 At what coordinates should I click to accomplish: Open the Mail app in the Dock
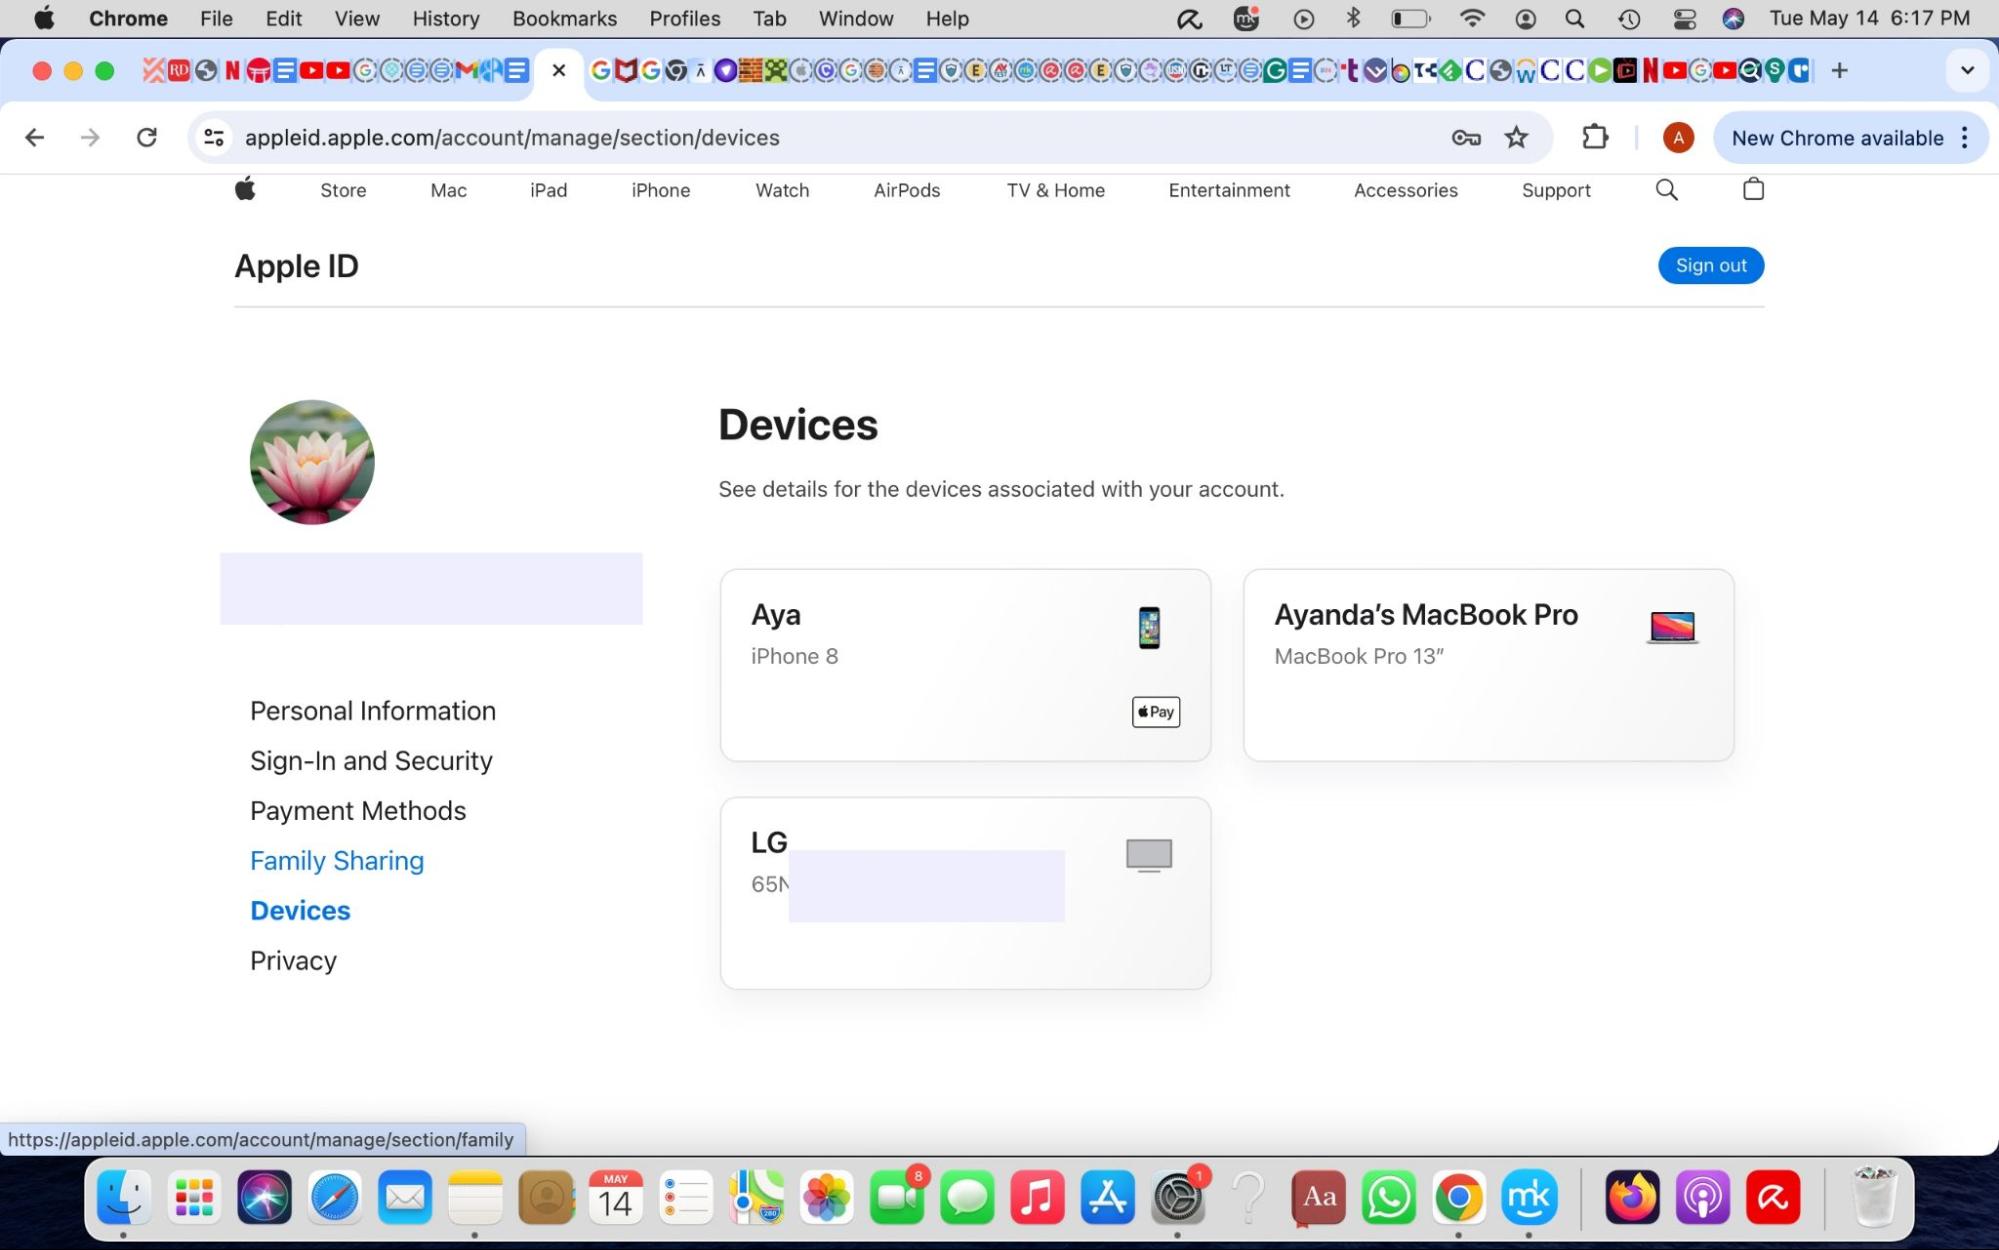[x=405, y=1197]
